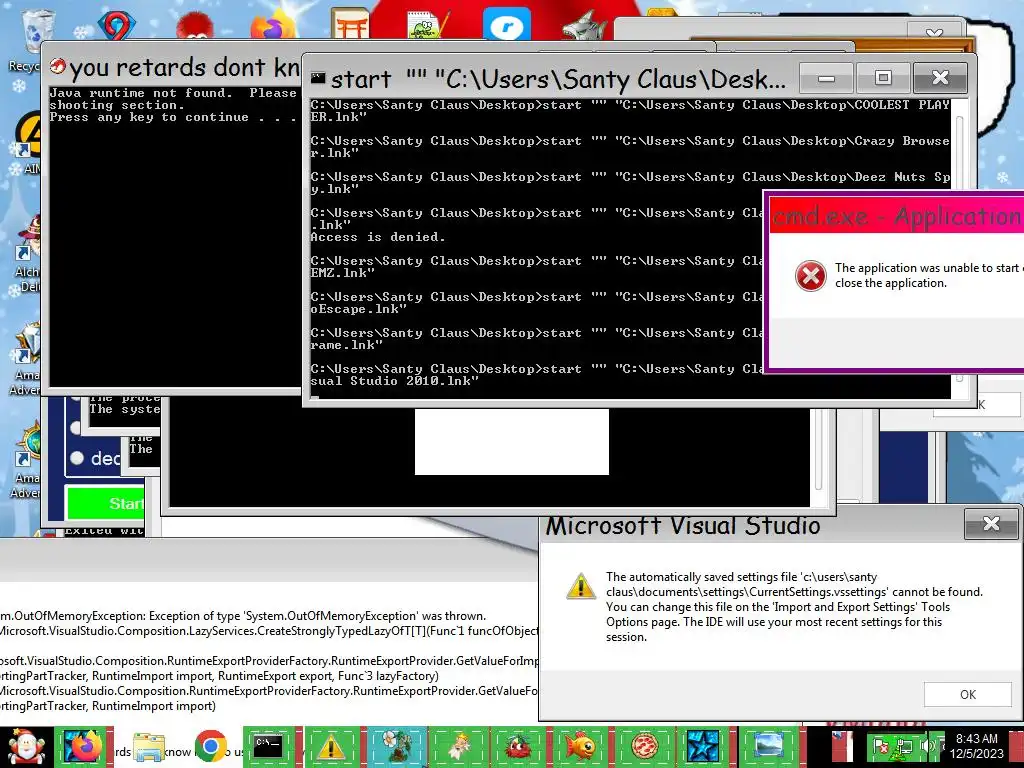The height and width of the screenshot is (768, 1024).
Task: Click the red error icon in cmd.exe dialog
Action: click(810, 276)
